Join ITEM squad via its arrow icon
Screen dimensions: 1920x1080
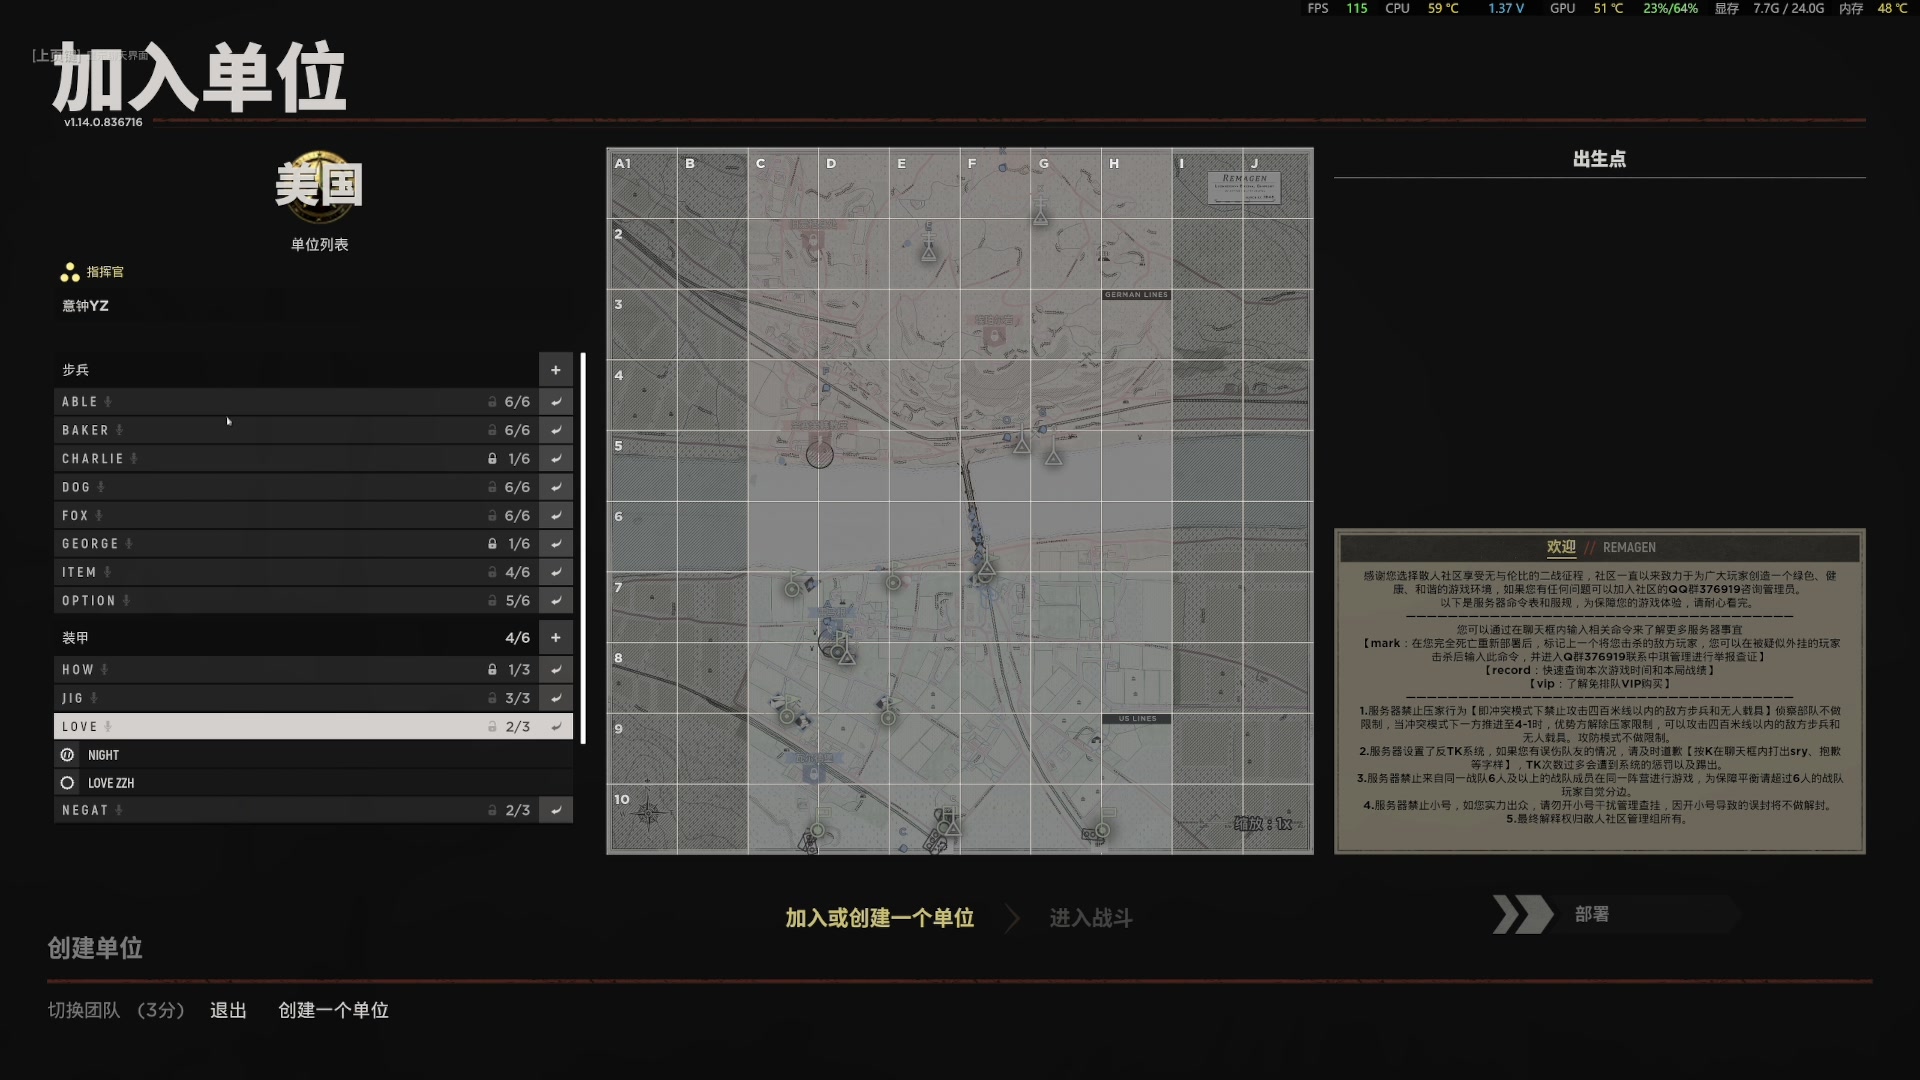point(555,572)
